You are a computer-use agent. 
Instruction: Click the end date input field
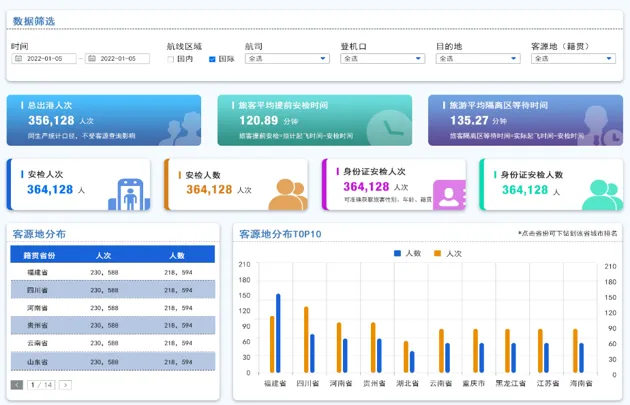click(x=117, y=59)
